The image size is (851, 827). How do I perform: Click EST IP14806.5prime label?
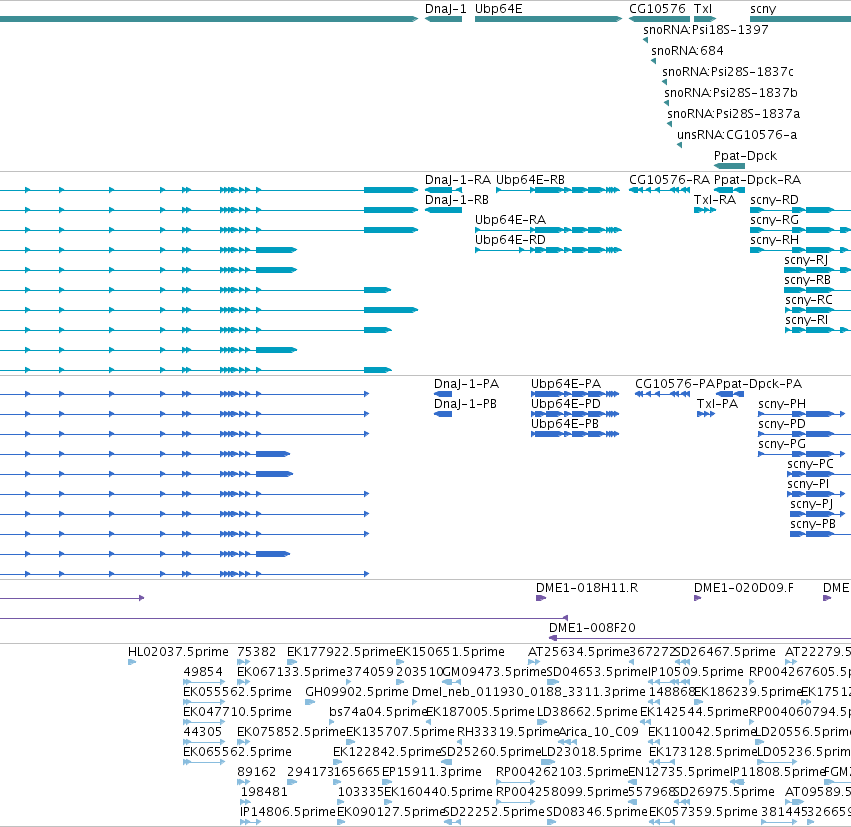(x=288, y=812)
